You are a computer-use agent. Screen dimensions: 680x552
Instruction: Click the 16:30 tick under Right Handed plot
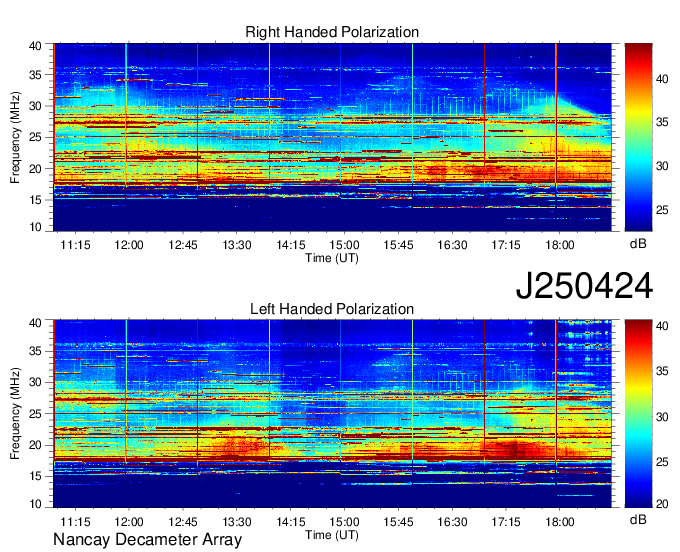(452, 245)
